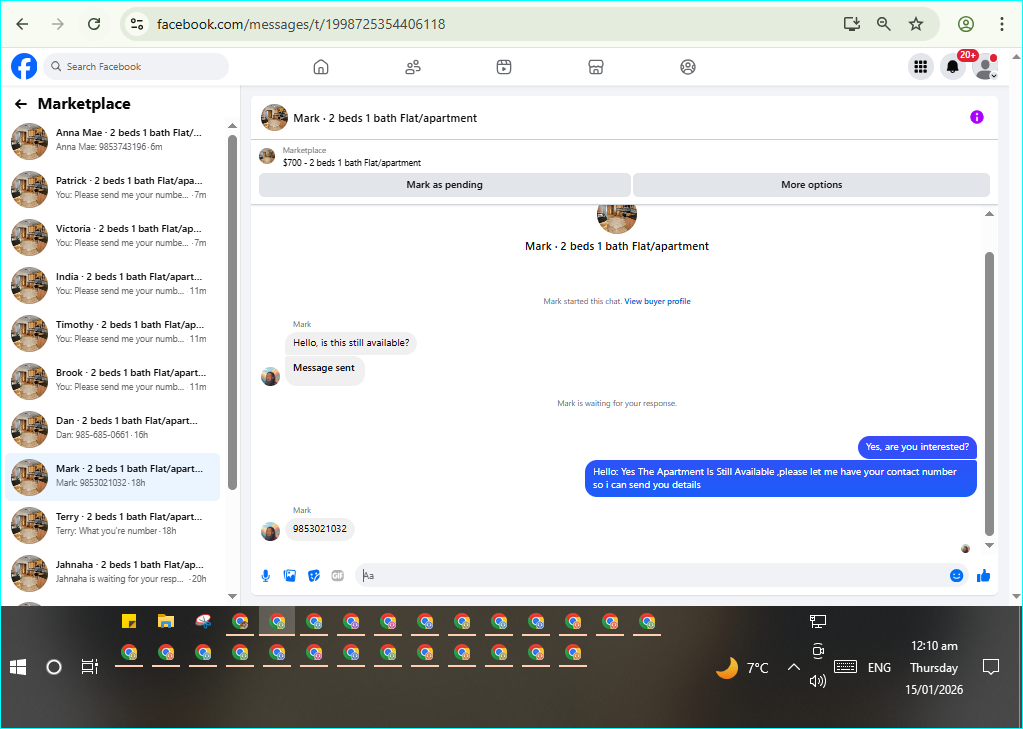Open conversation information purple icon
Screen dimensions: 1023x729
coord(977,117)
